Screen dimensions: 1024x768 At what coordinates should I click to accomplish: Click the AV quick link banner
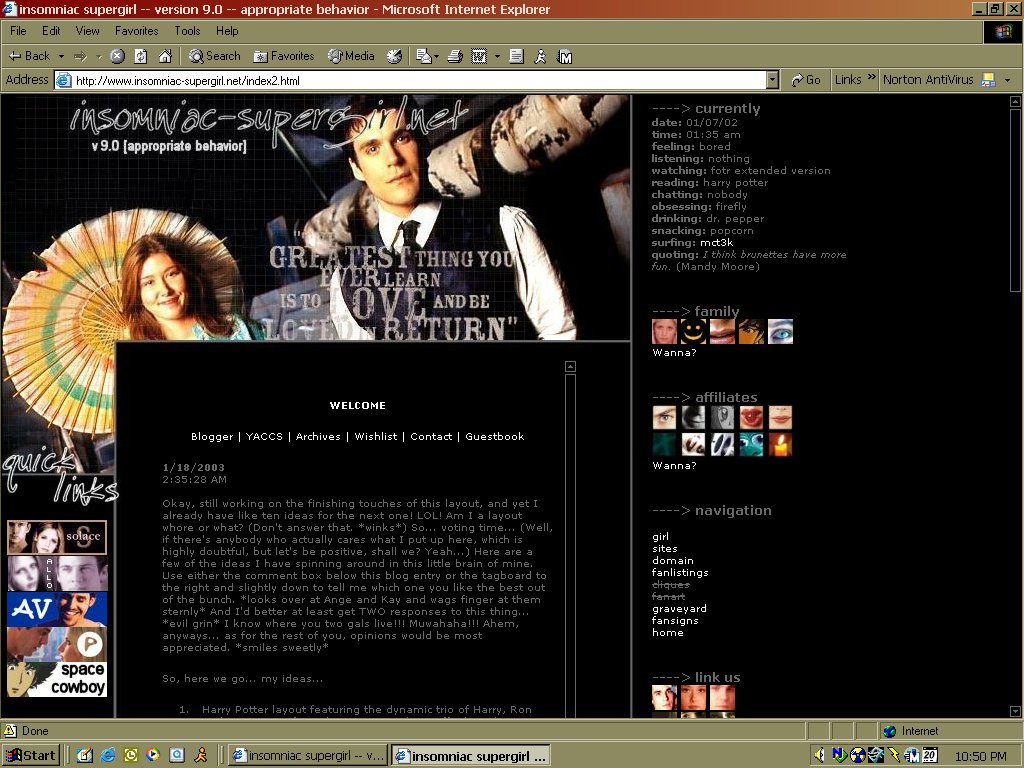[57, 609]
